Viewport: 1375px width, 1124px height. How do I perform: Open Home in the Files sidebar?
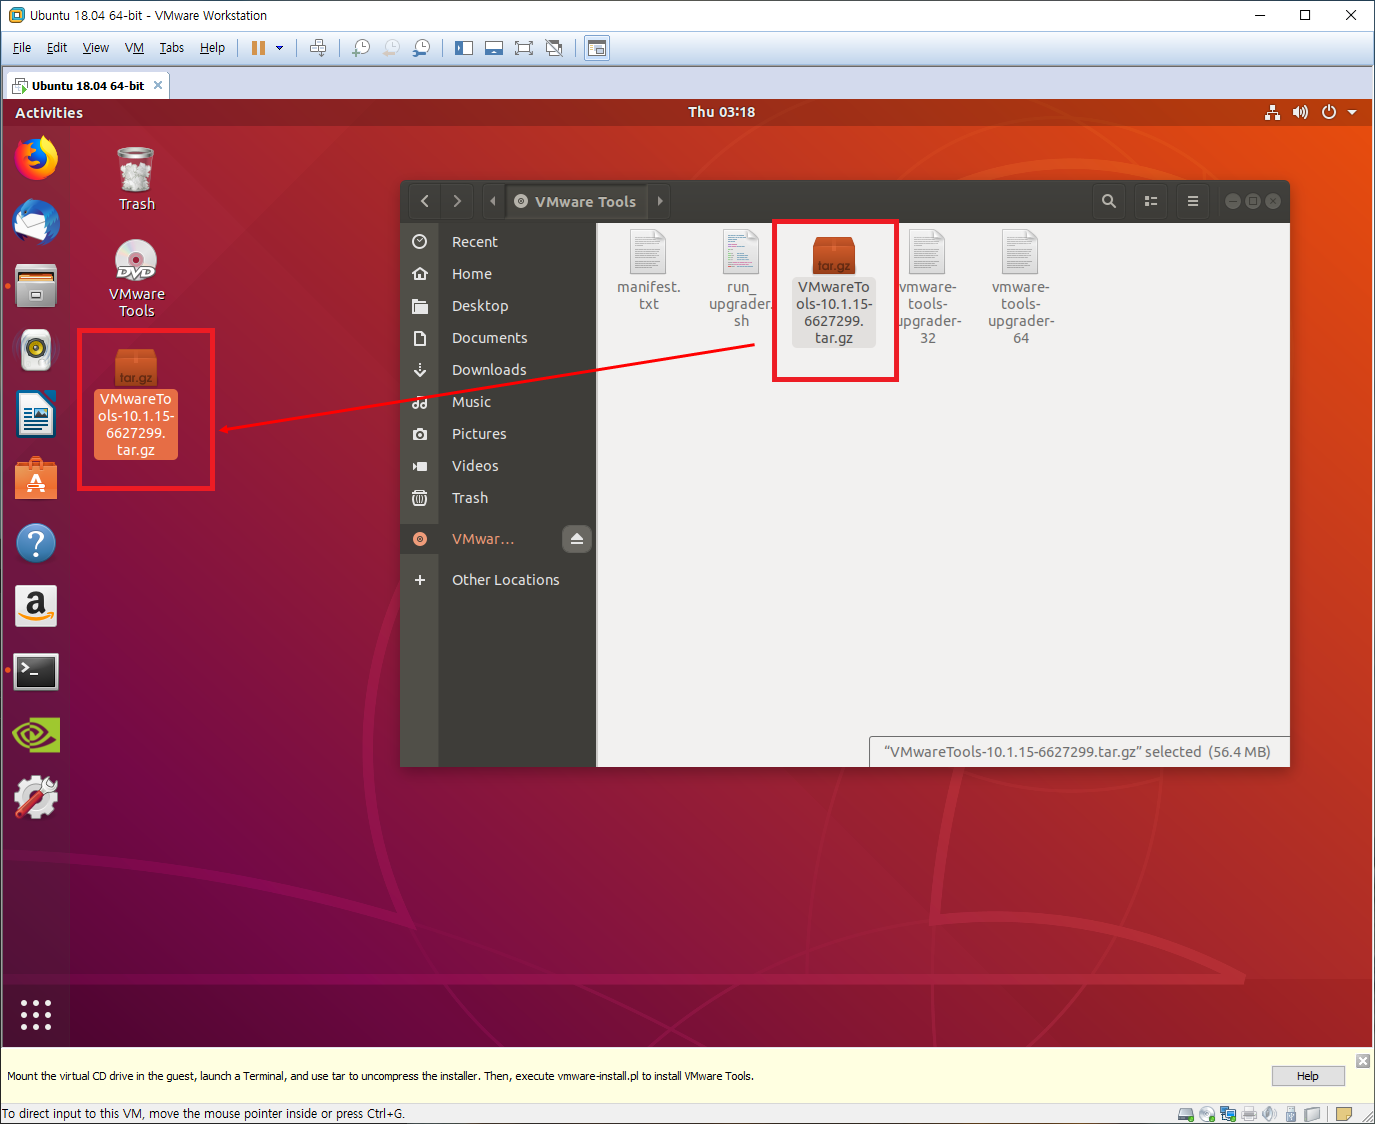(x=498, y=274)
